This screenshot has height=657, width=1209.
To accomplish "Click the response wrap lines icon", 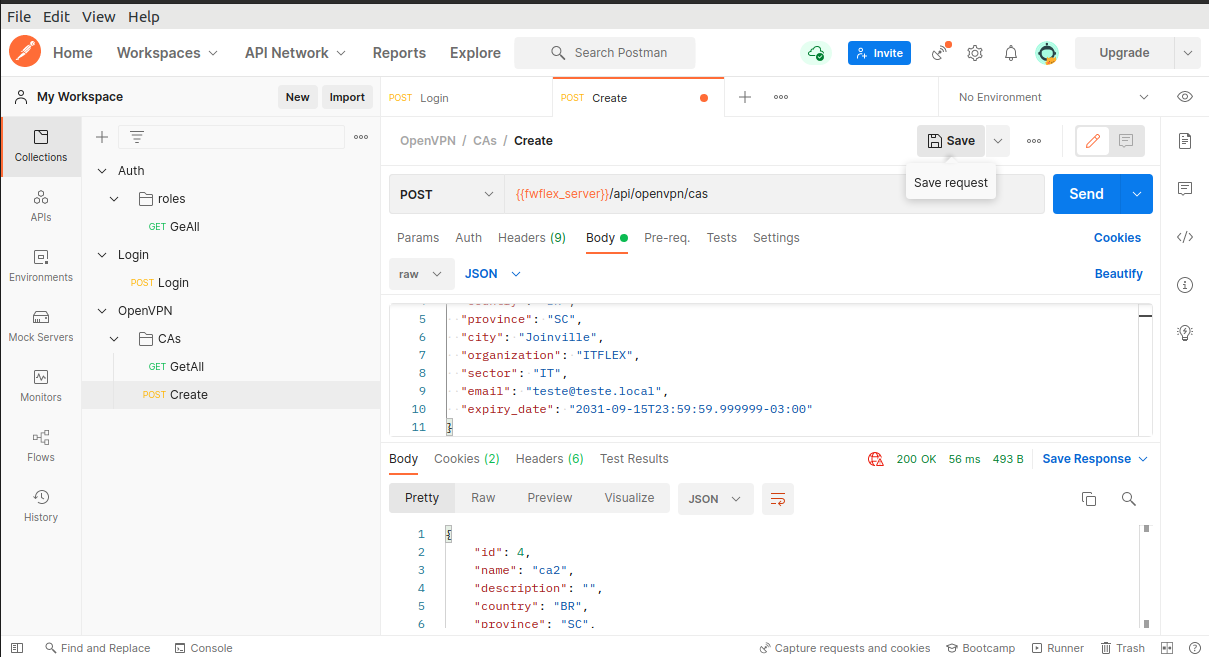I will 777,499.
